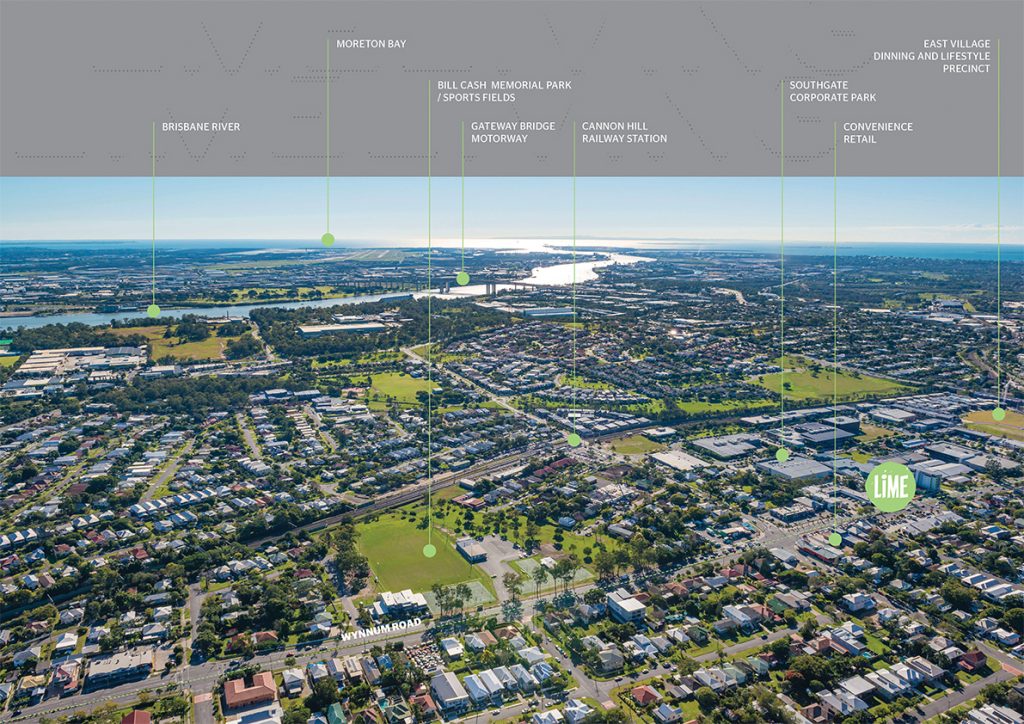This screenshot has height=724, width=1024.
Task: Select the East Village precinct marker dot
Action: 998,414
